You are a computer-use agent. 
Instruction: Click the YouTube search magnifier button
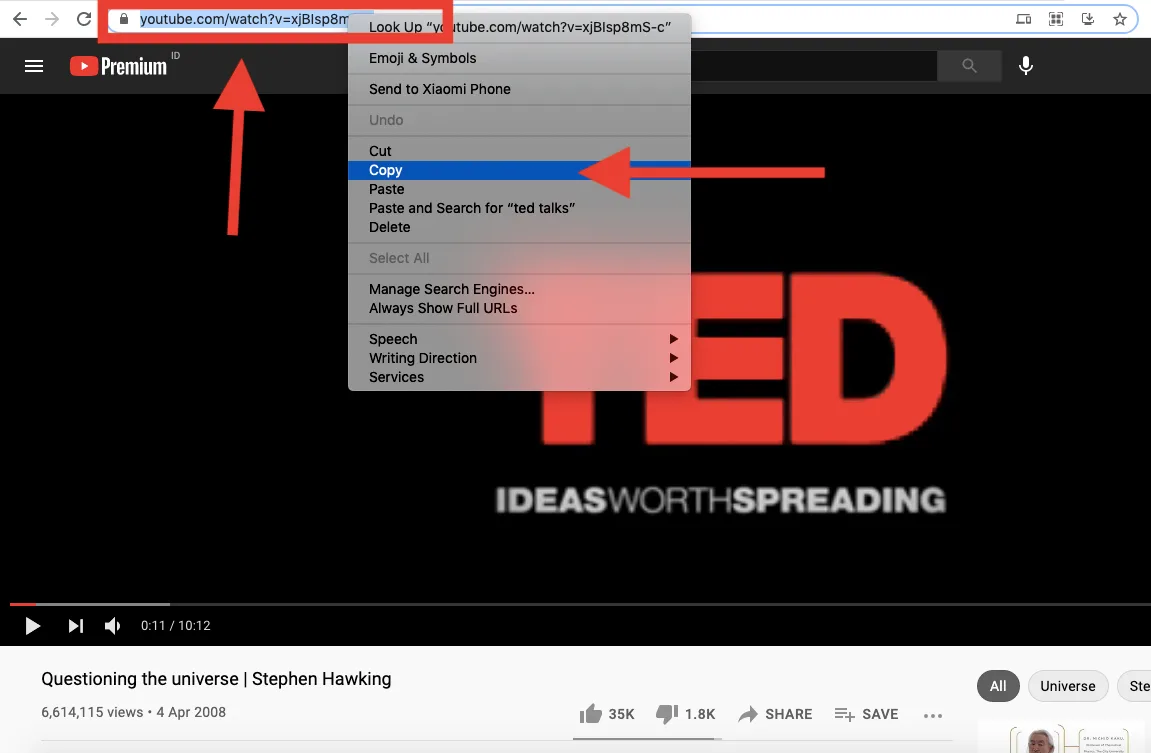click(969, 66)
